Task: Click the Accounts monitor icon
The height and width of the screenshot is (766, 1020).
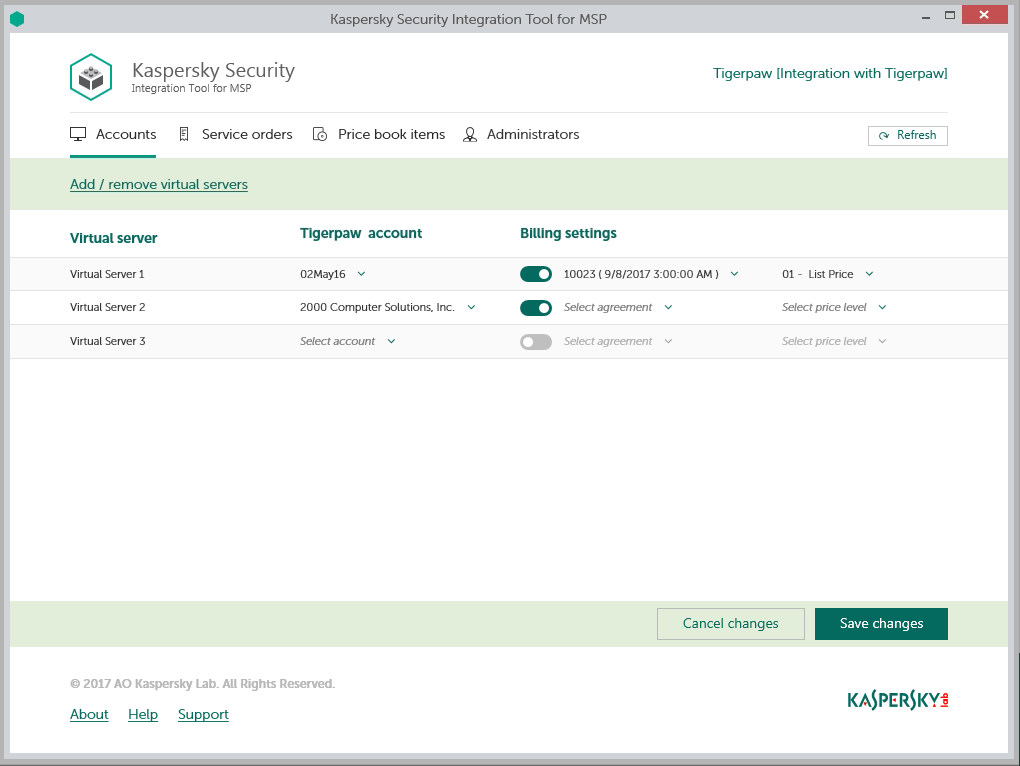Action: click(x=78, y=134)
